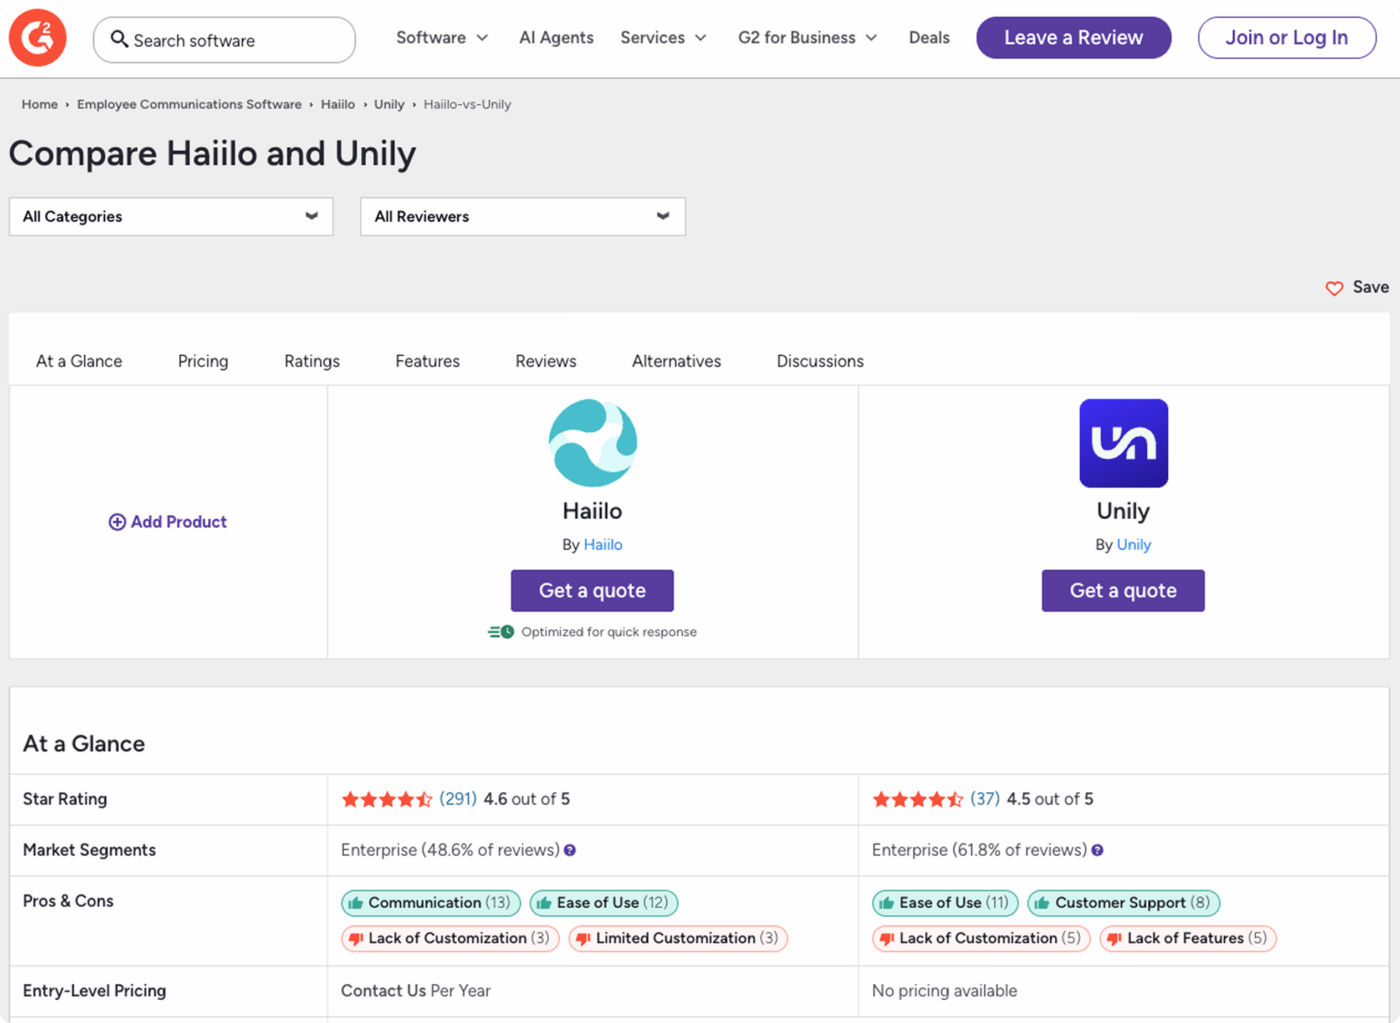The image size is (1400, 1023).
Task: Focus the Search software input field
Action: click(x=224, y=40)
